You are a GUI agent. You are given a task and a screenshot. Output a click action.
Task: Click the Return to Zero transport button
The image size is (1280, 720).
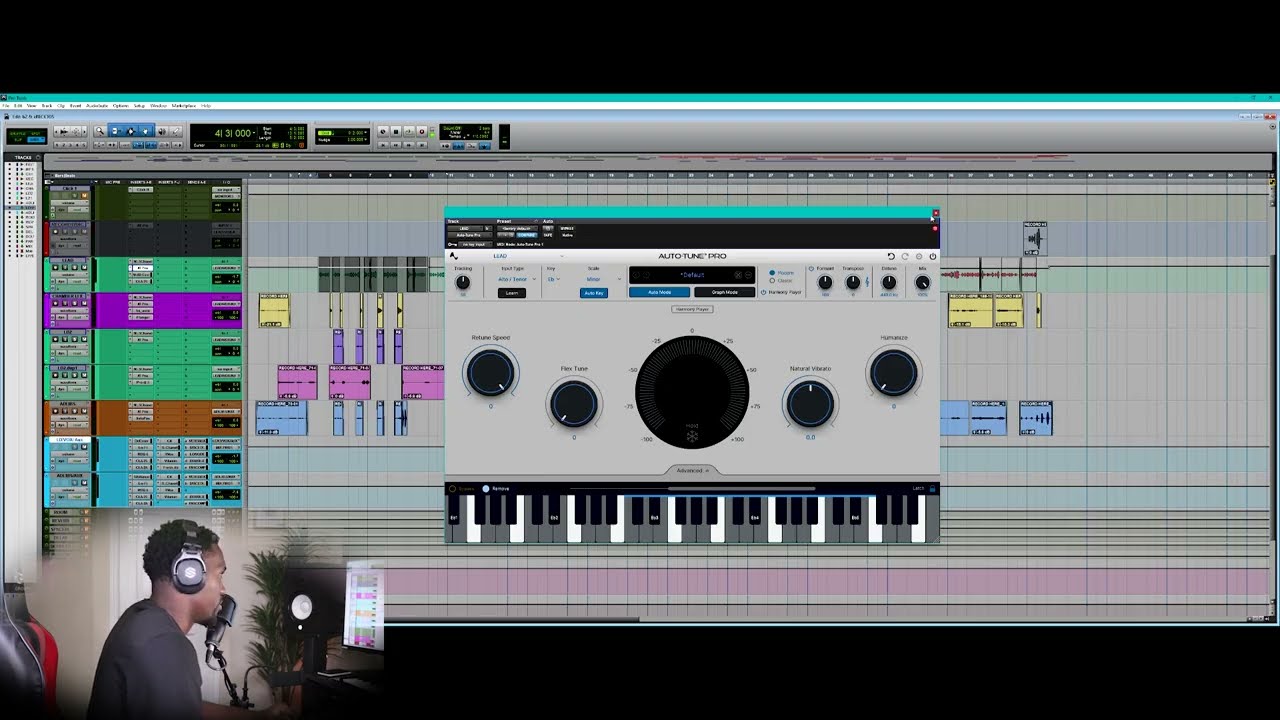(382, 145)
